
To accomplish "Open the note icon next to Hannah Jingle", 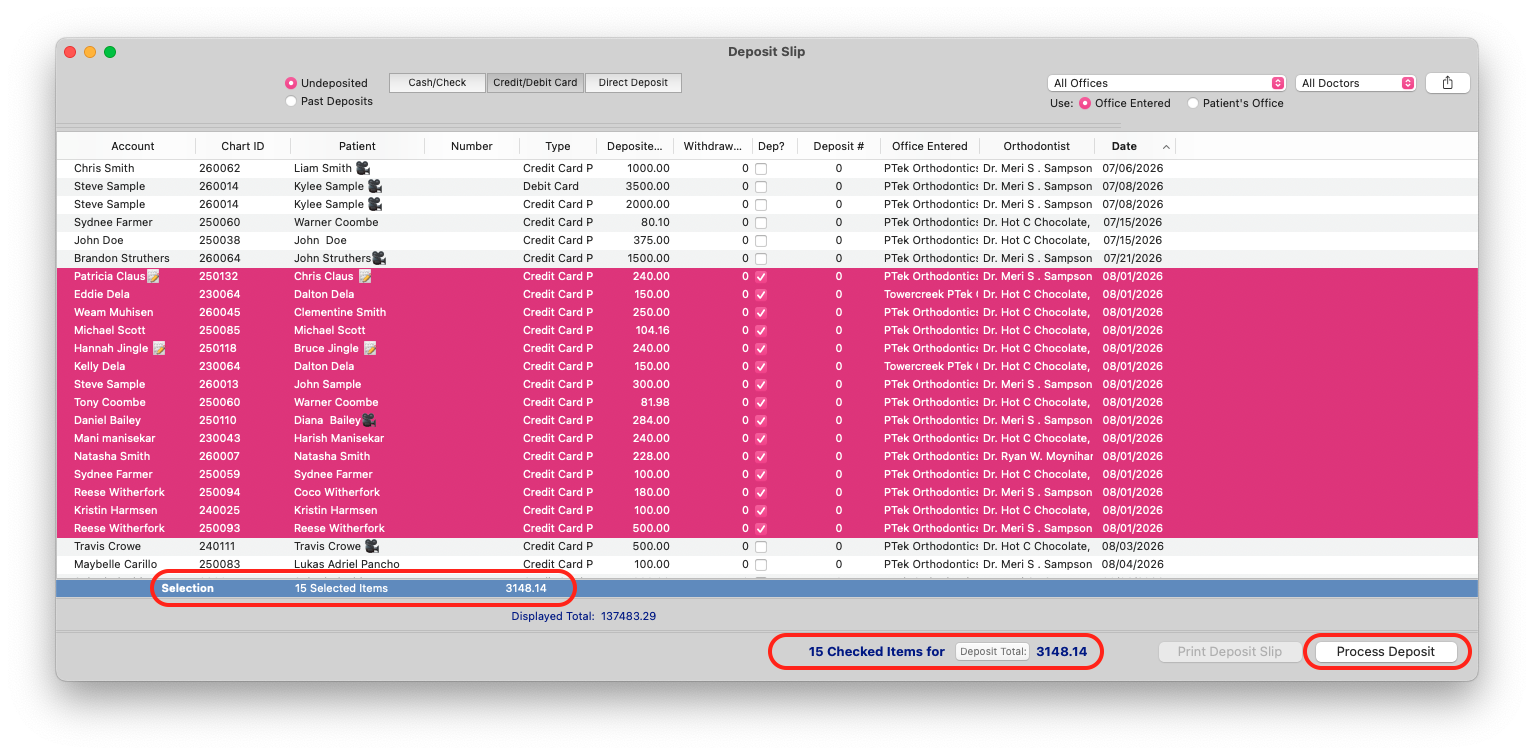I will (158, 348).
